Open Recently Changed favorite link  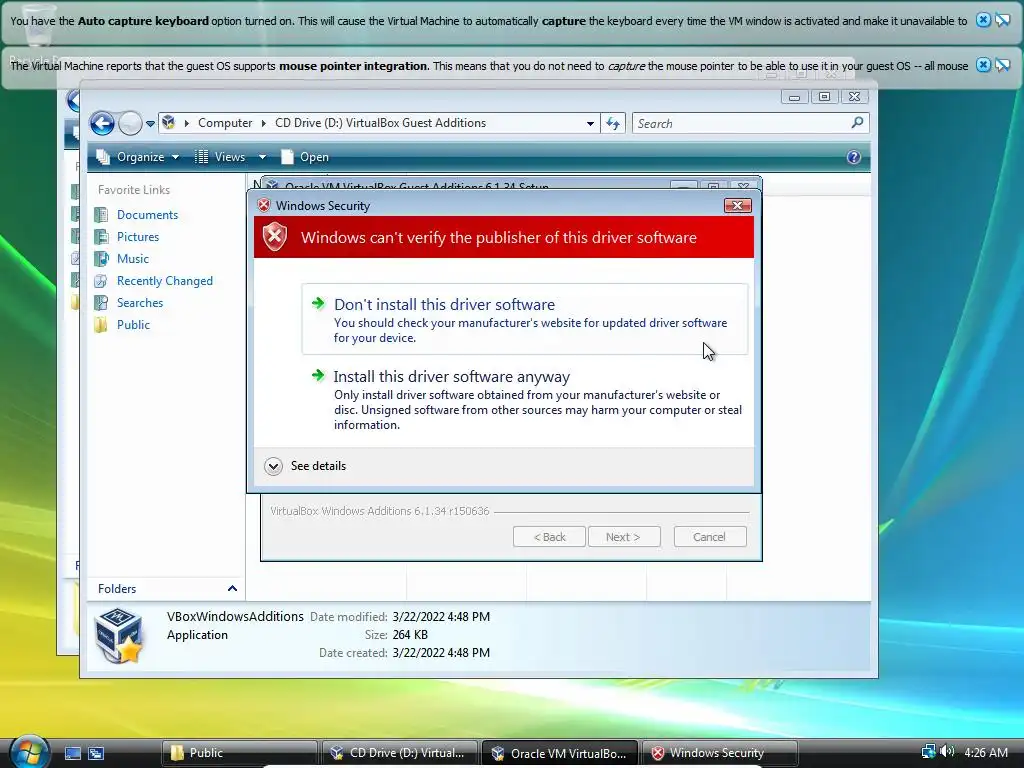[165, 281]
